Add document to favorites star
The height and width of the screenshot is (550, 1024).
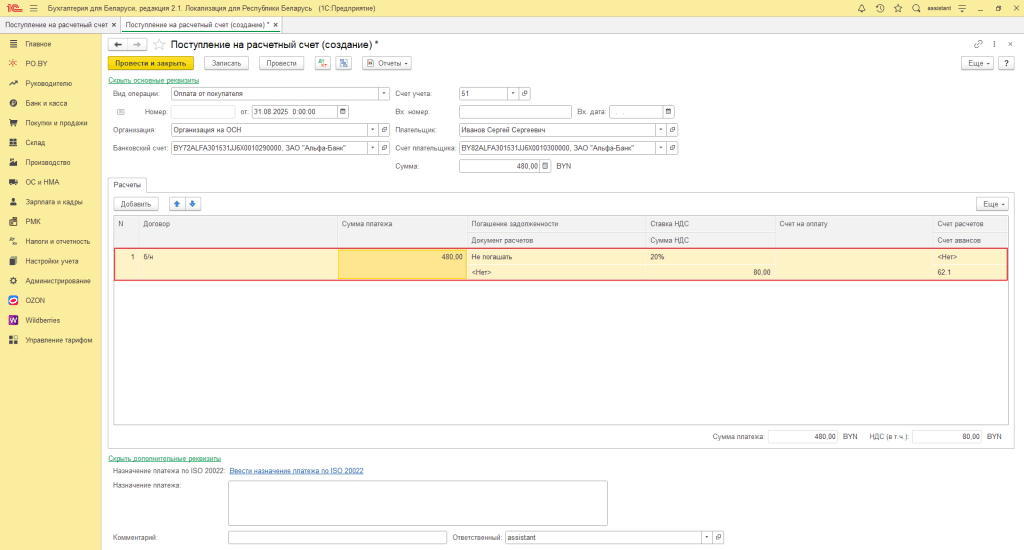click(159, 44)
